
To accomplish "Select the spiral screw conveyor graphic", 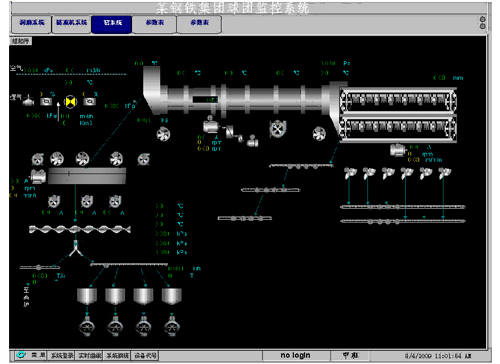I will pyautogui.click(x=80, y=229).
